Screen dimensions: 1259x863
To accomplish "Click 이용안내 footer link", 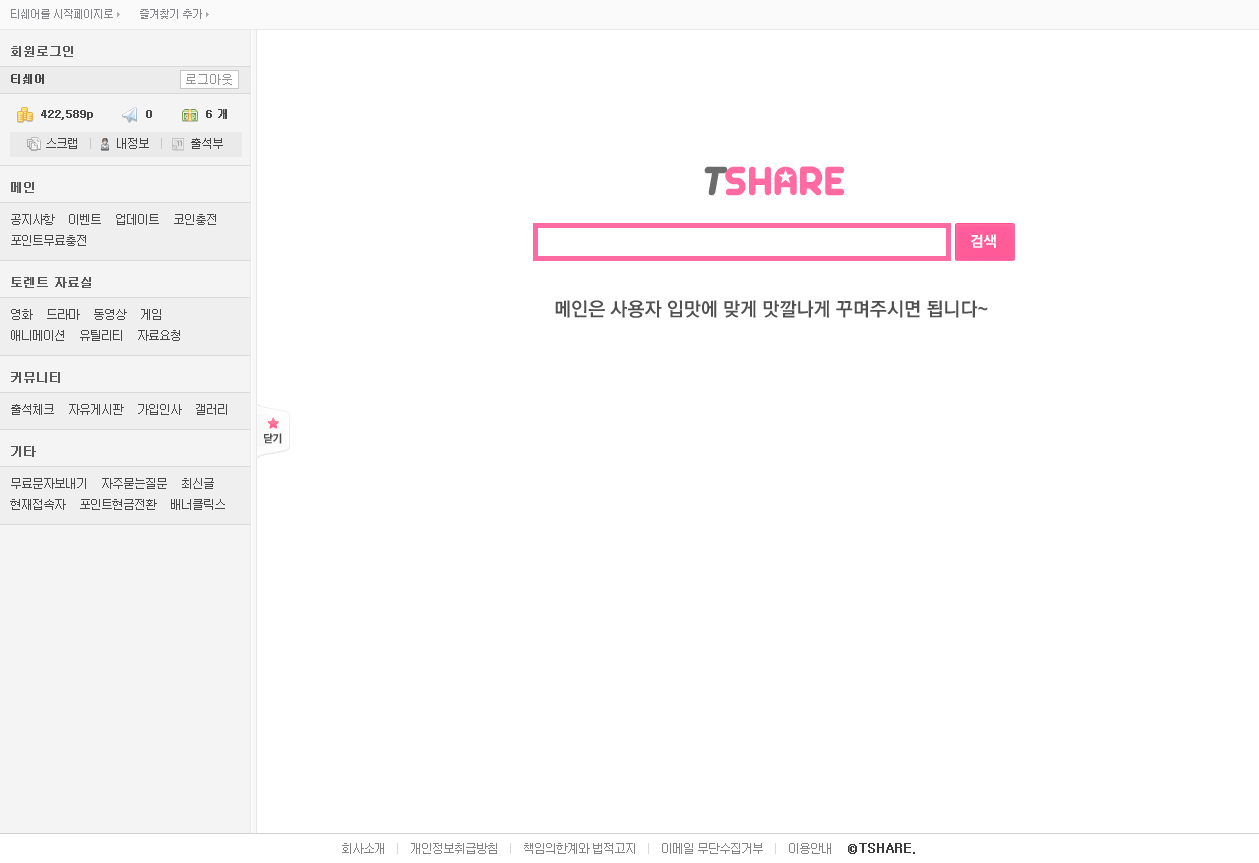I will tap(810, 849).
